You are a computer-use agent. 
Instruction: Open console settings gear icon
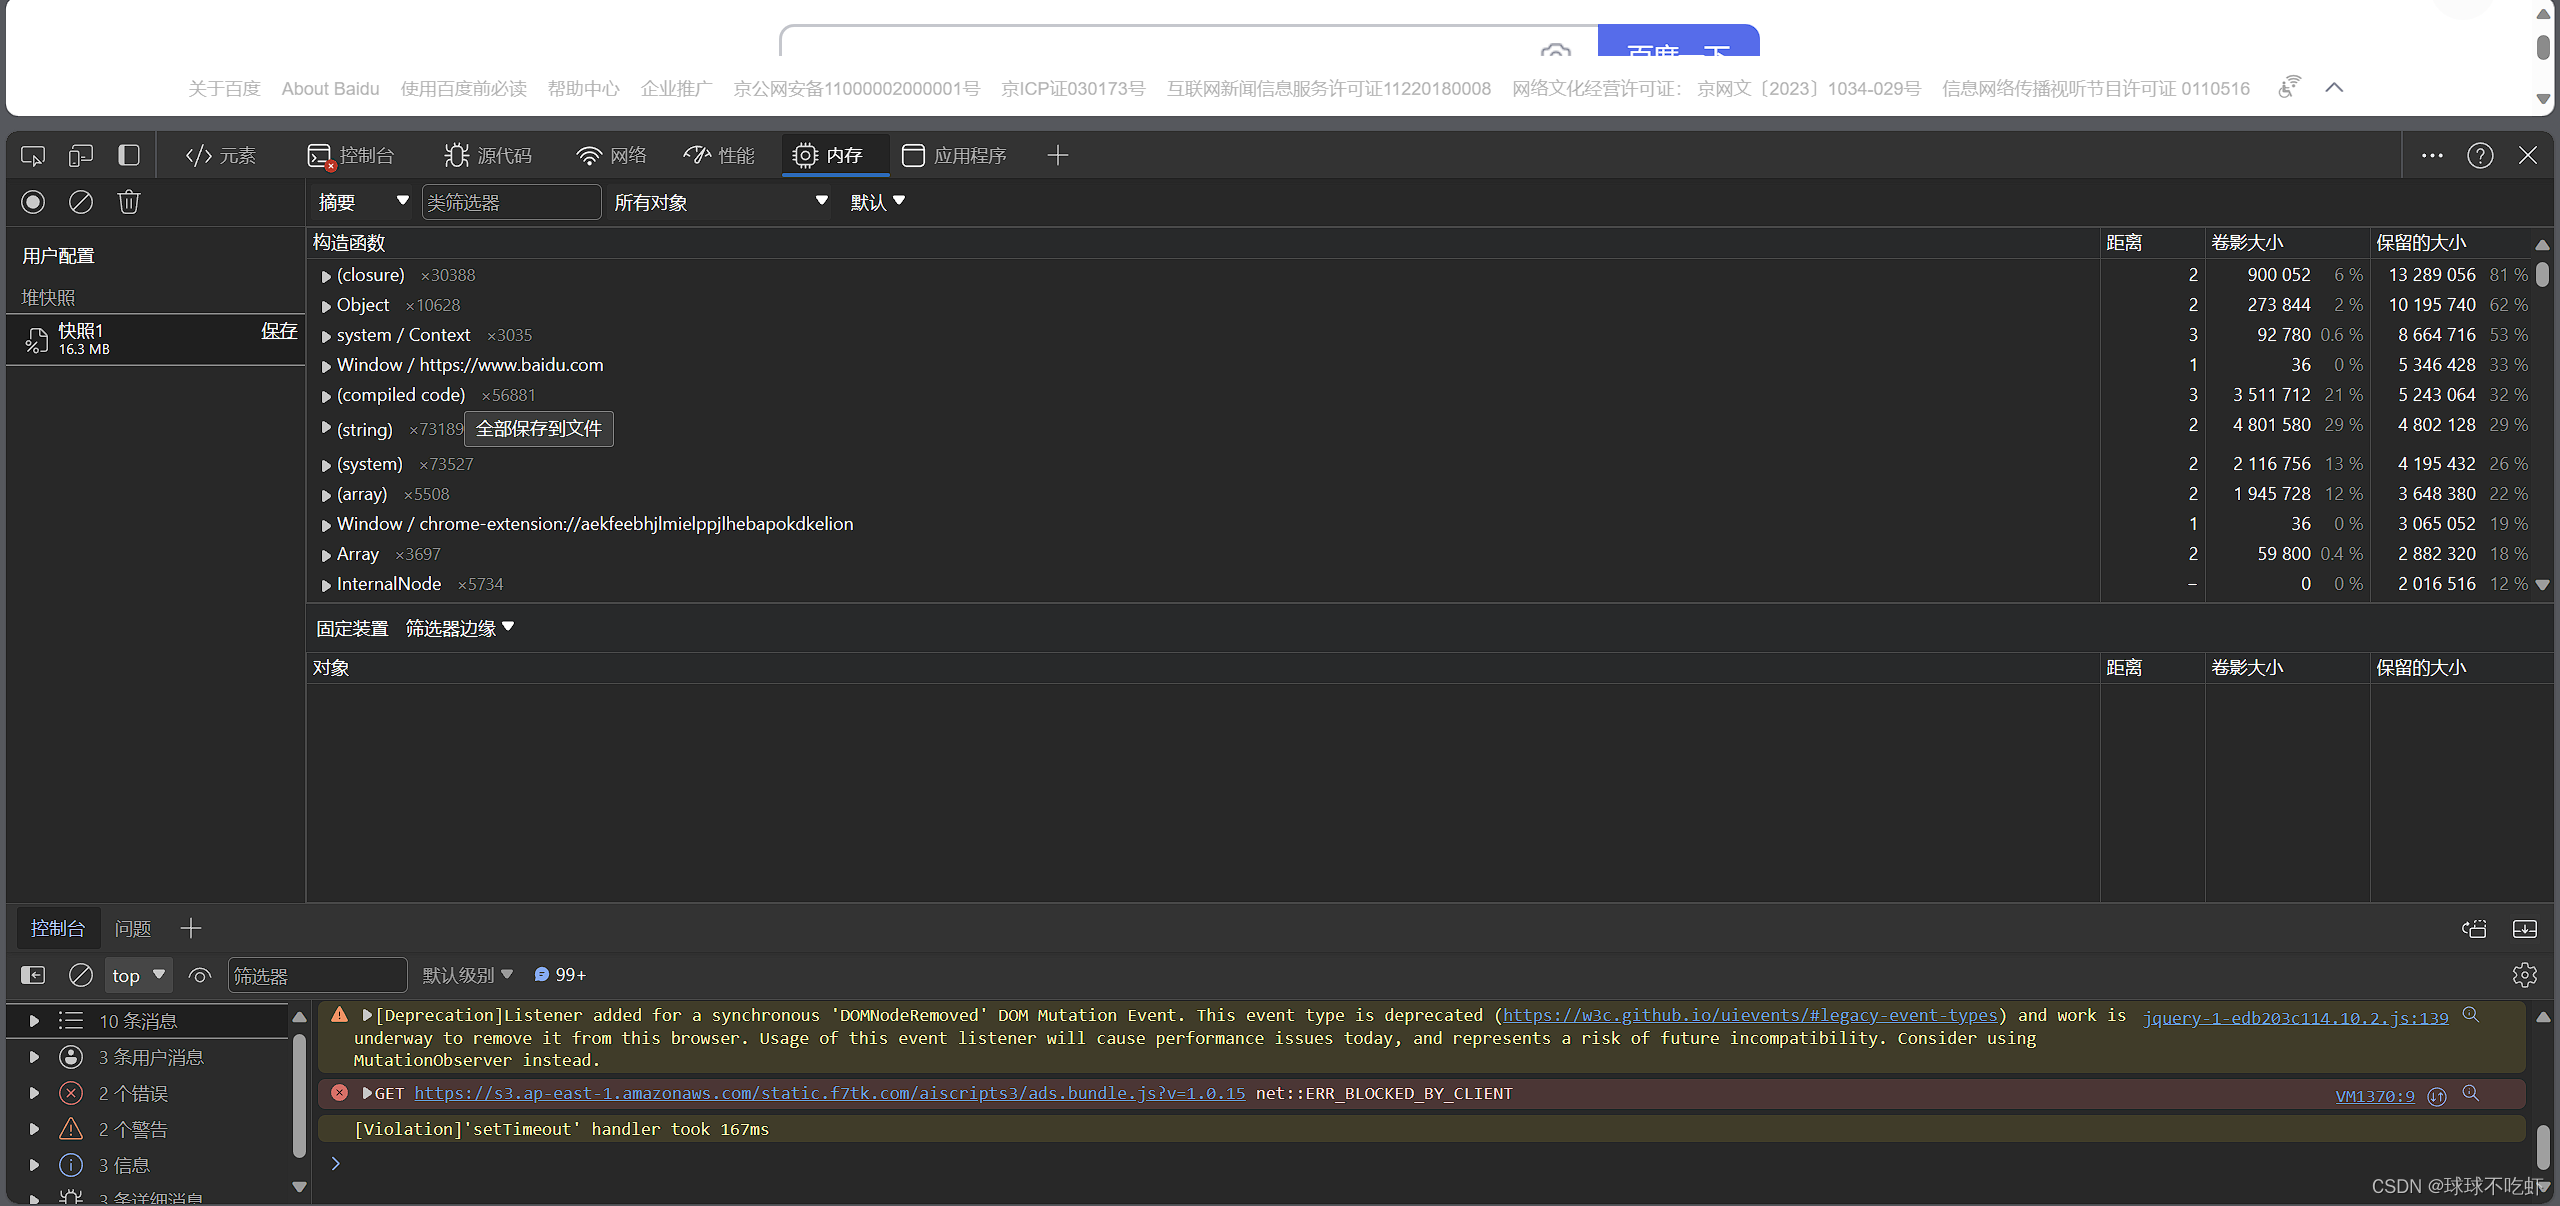click(x=2524, y=975)
